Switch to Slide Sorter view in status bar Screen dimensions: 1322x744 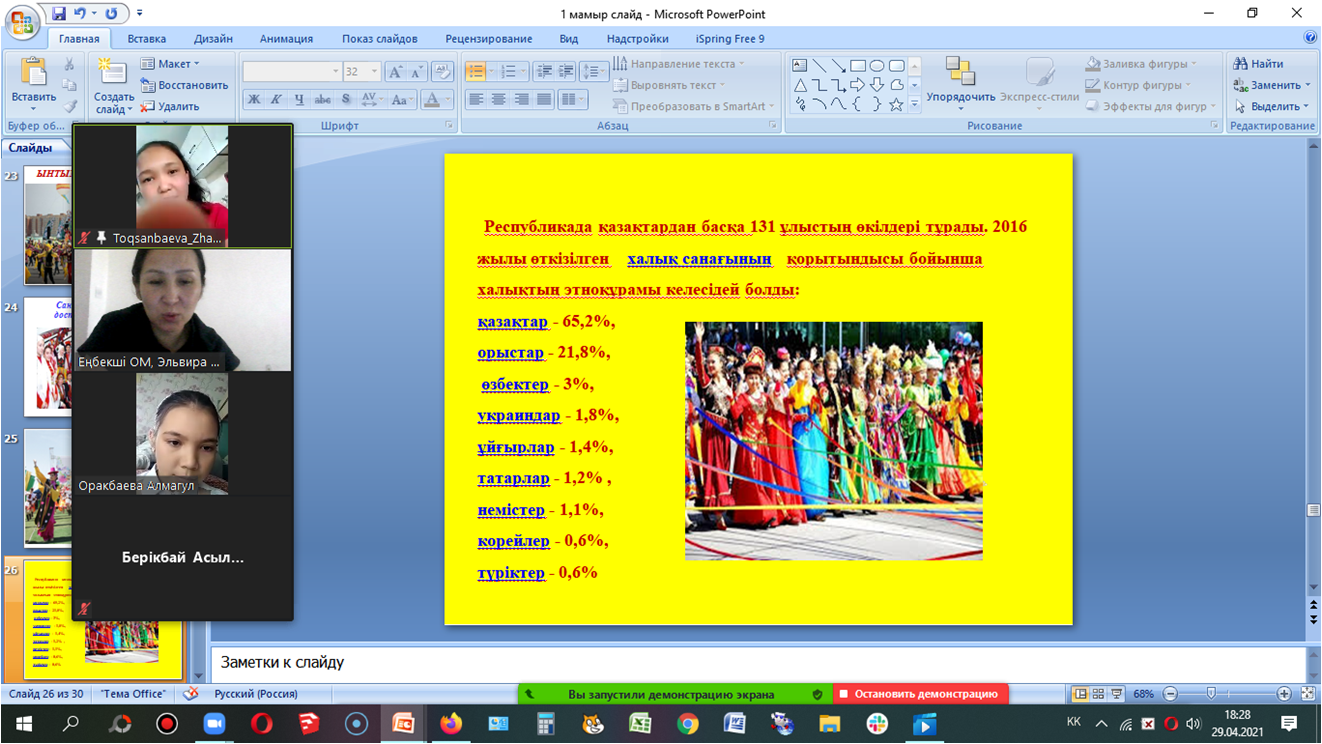[x=1098, y=694]
